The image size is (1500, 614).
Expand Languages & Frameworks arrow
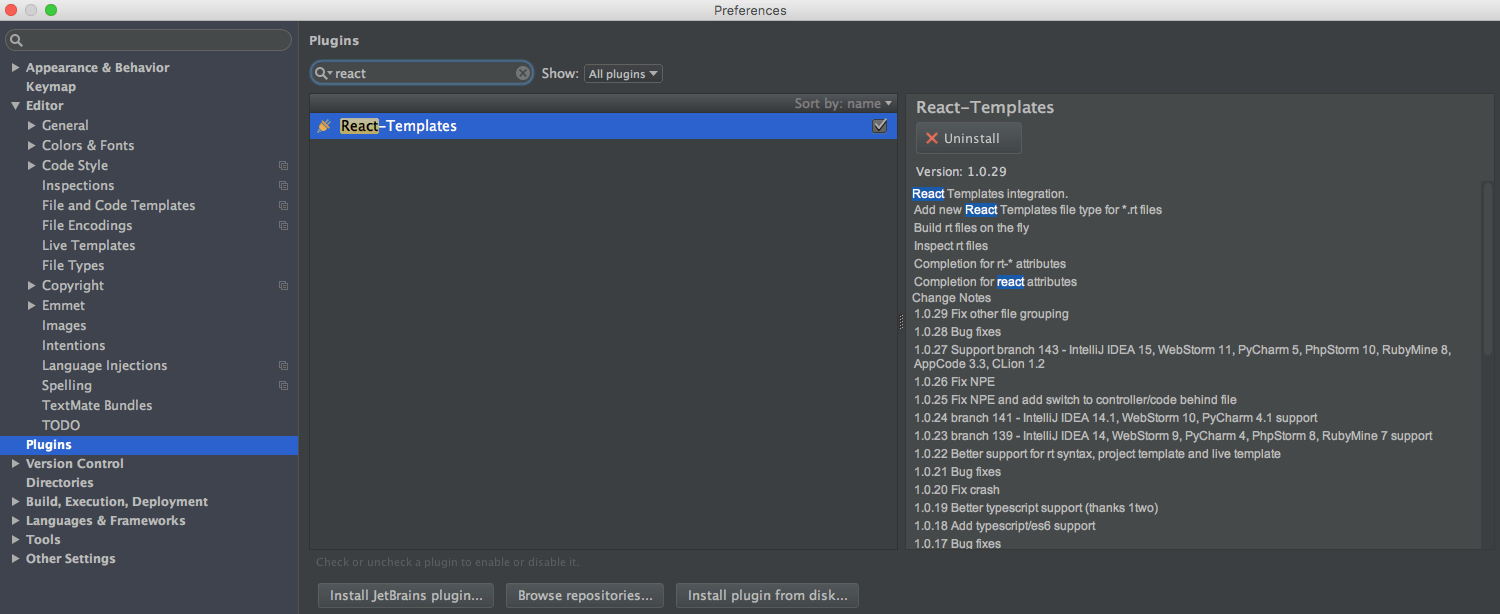pos(15,521)
